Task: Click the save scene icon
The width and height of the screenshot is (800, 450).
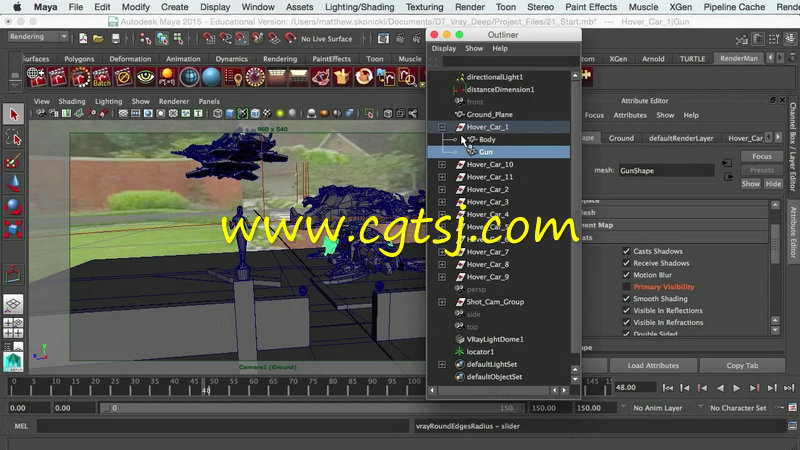Action: click(x=116, y=38)
